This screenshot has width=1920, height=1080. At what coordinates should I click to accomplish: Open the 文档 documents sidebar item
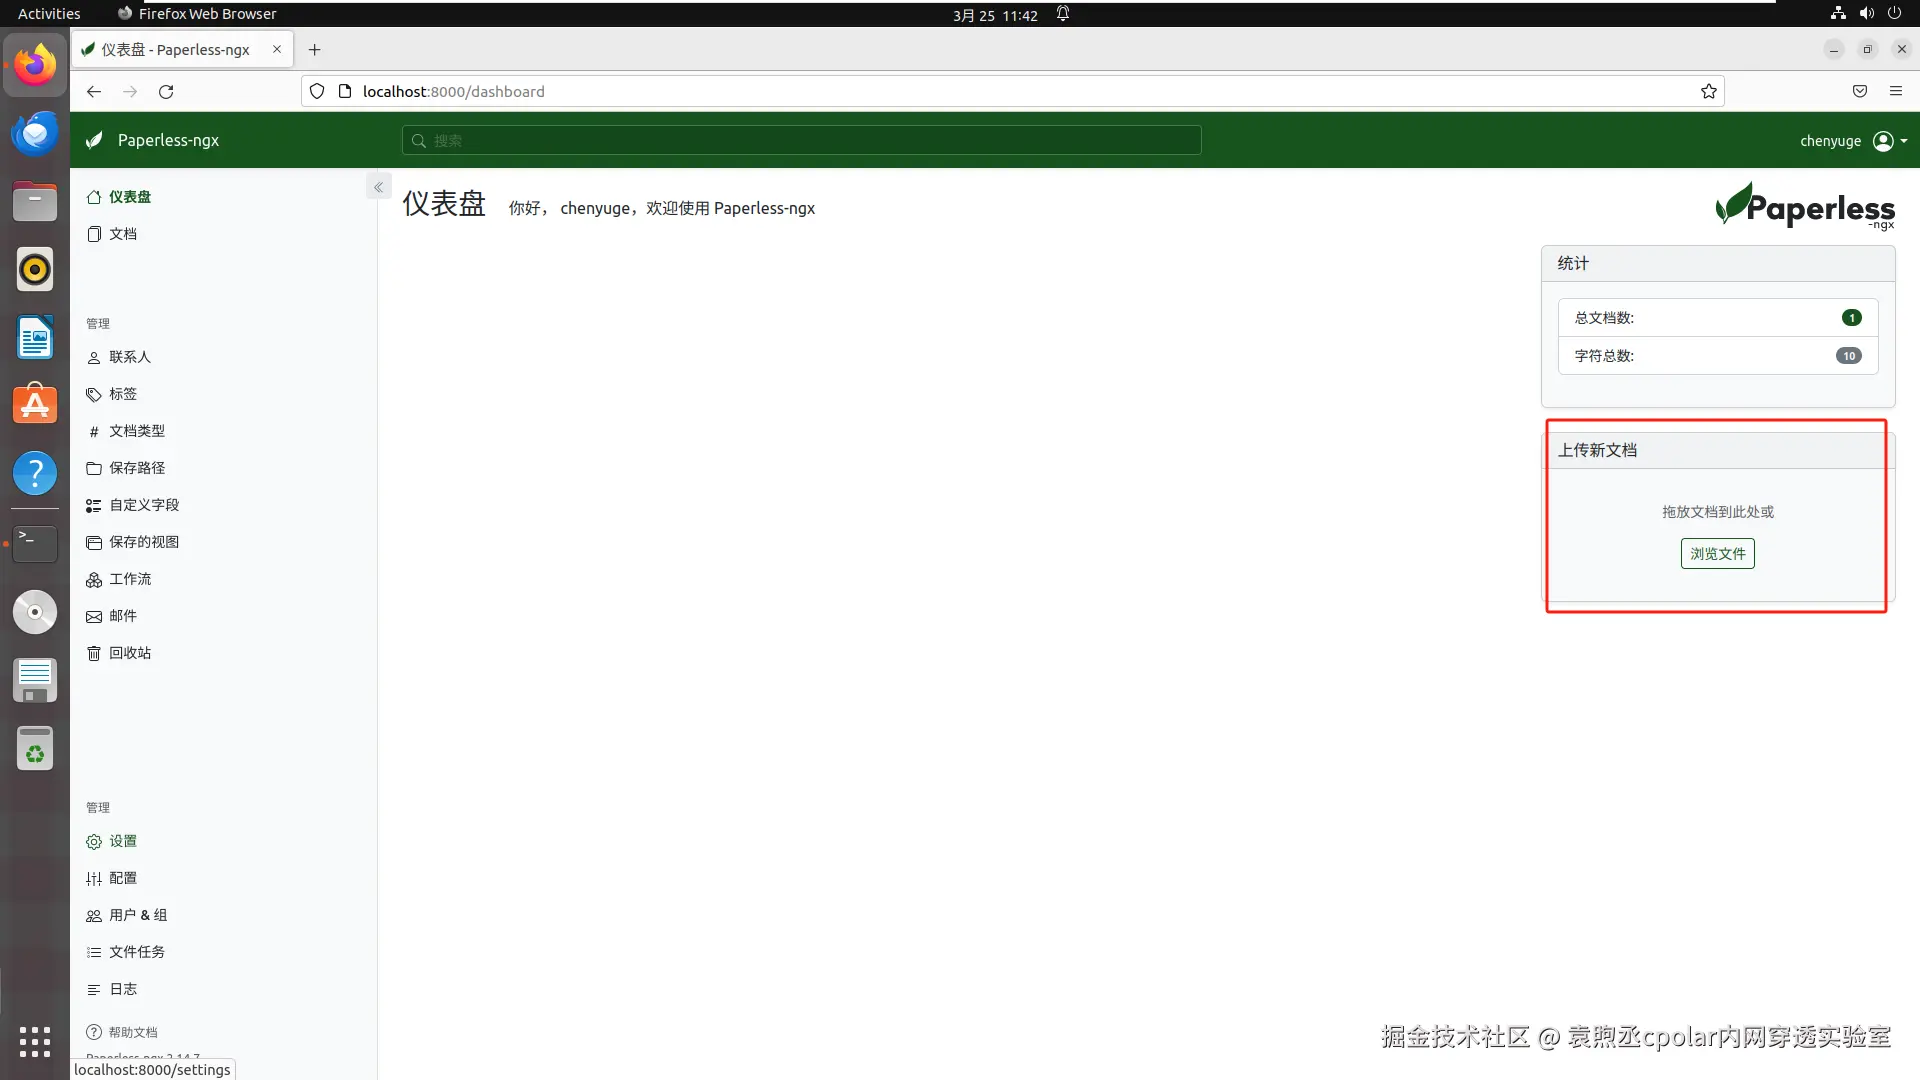click(112, 234)
